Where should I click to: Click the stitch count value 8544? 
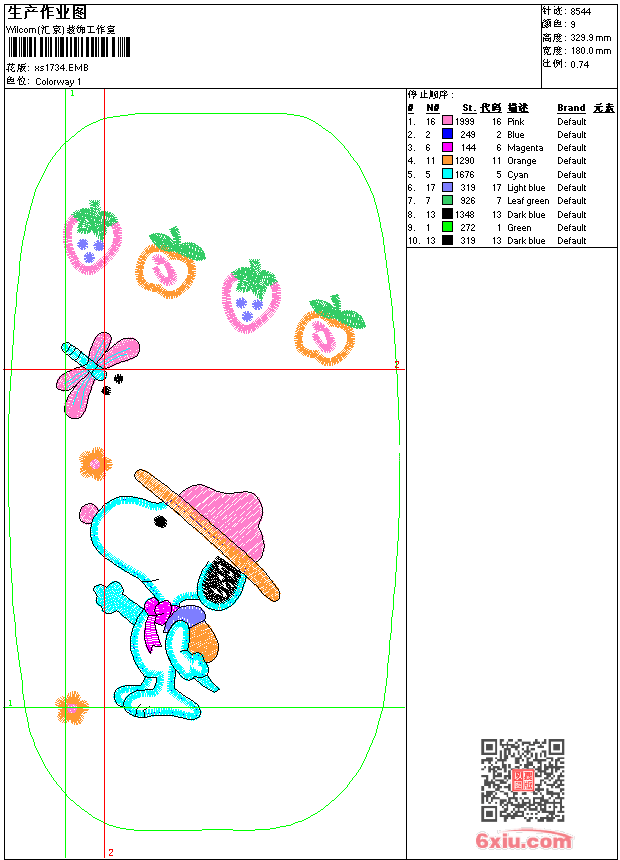580,12
